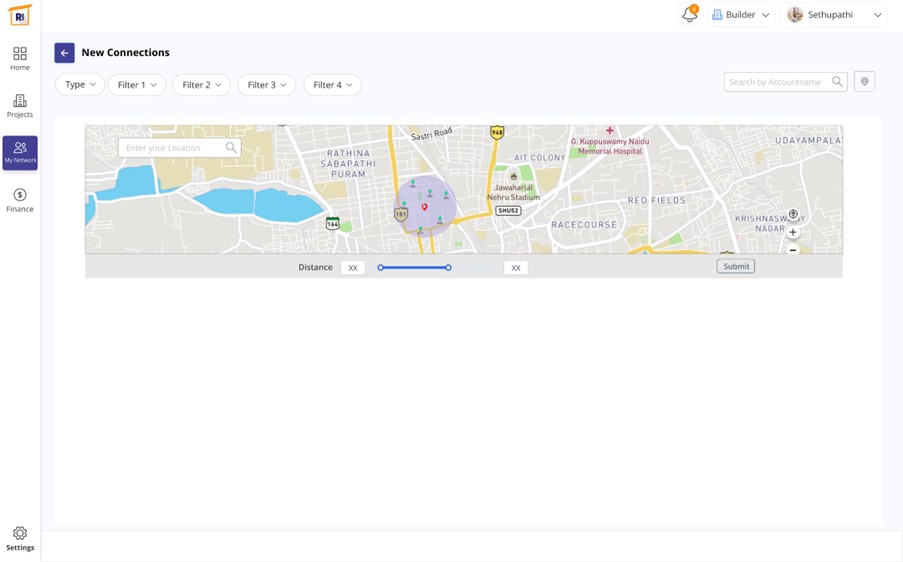Click the back arrow beside New Connections
Screen dimensions: 903x562
(x=64, y=53)
